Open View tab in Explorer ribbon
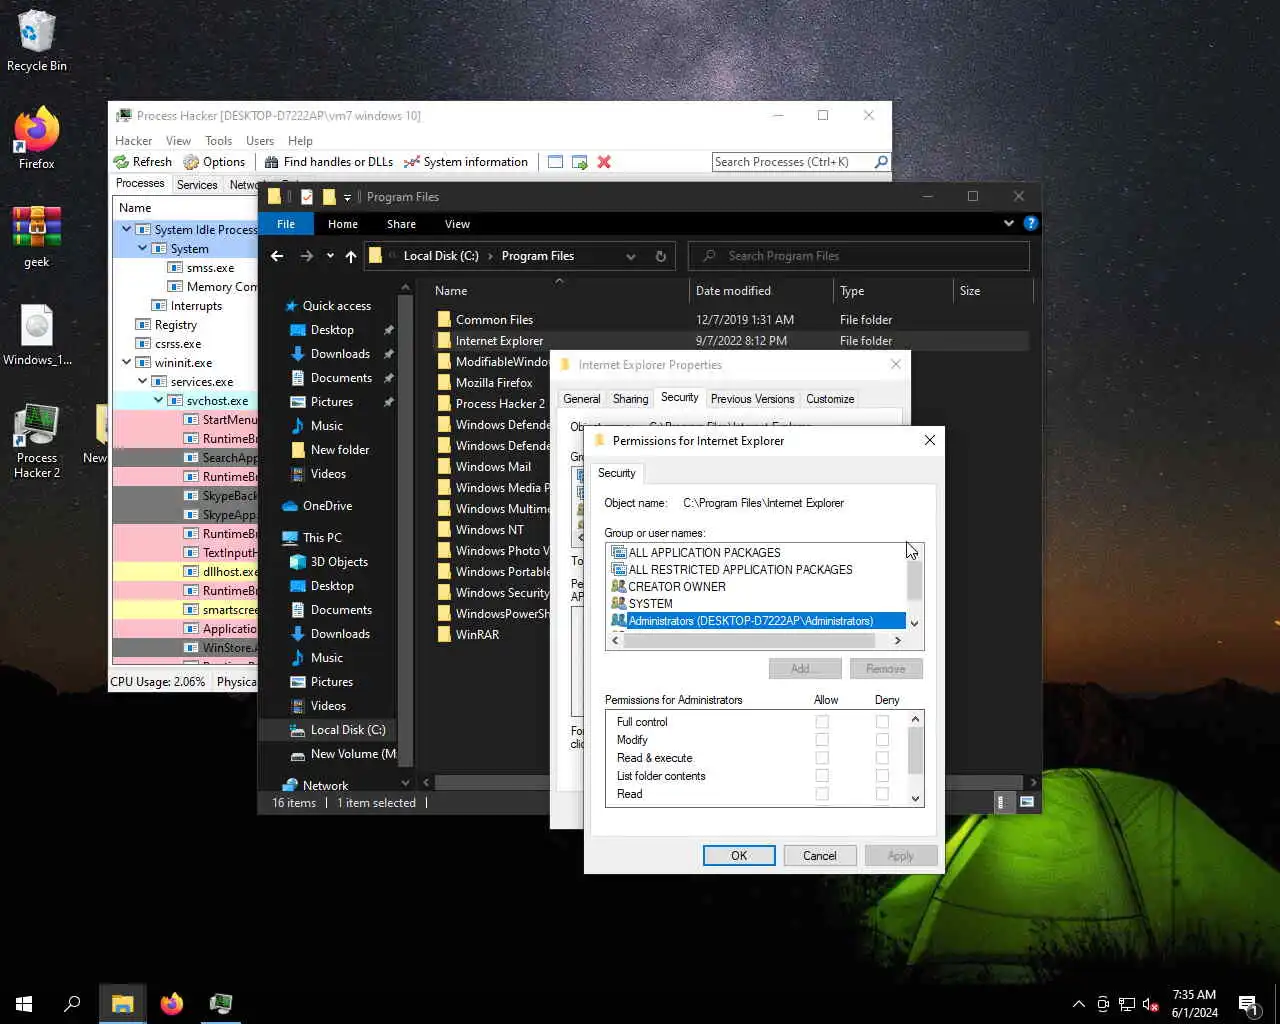The image size is (1280, 1024). [x=457, y=224]
